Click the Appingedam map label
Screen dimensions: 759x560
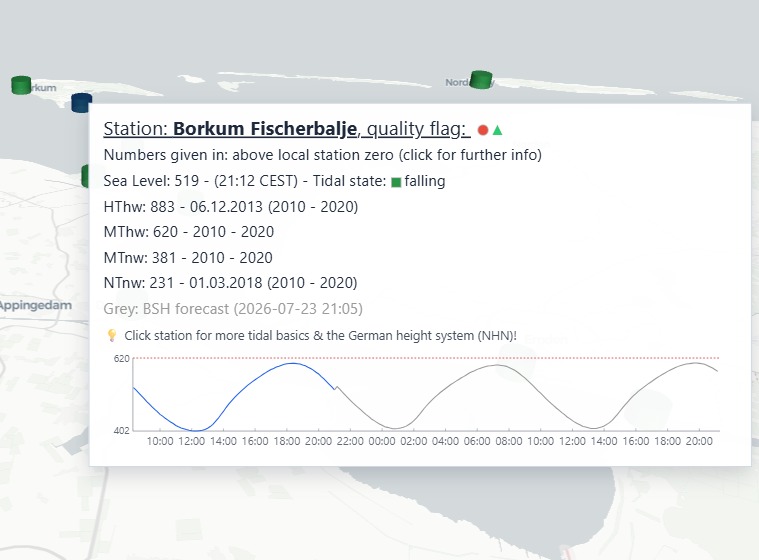coord(36,305)
